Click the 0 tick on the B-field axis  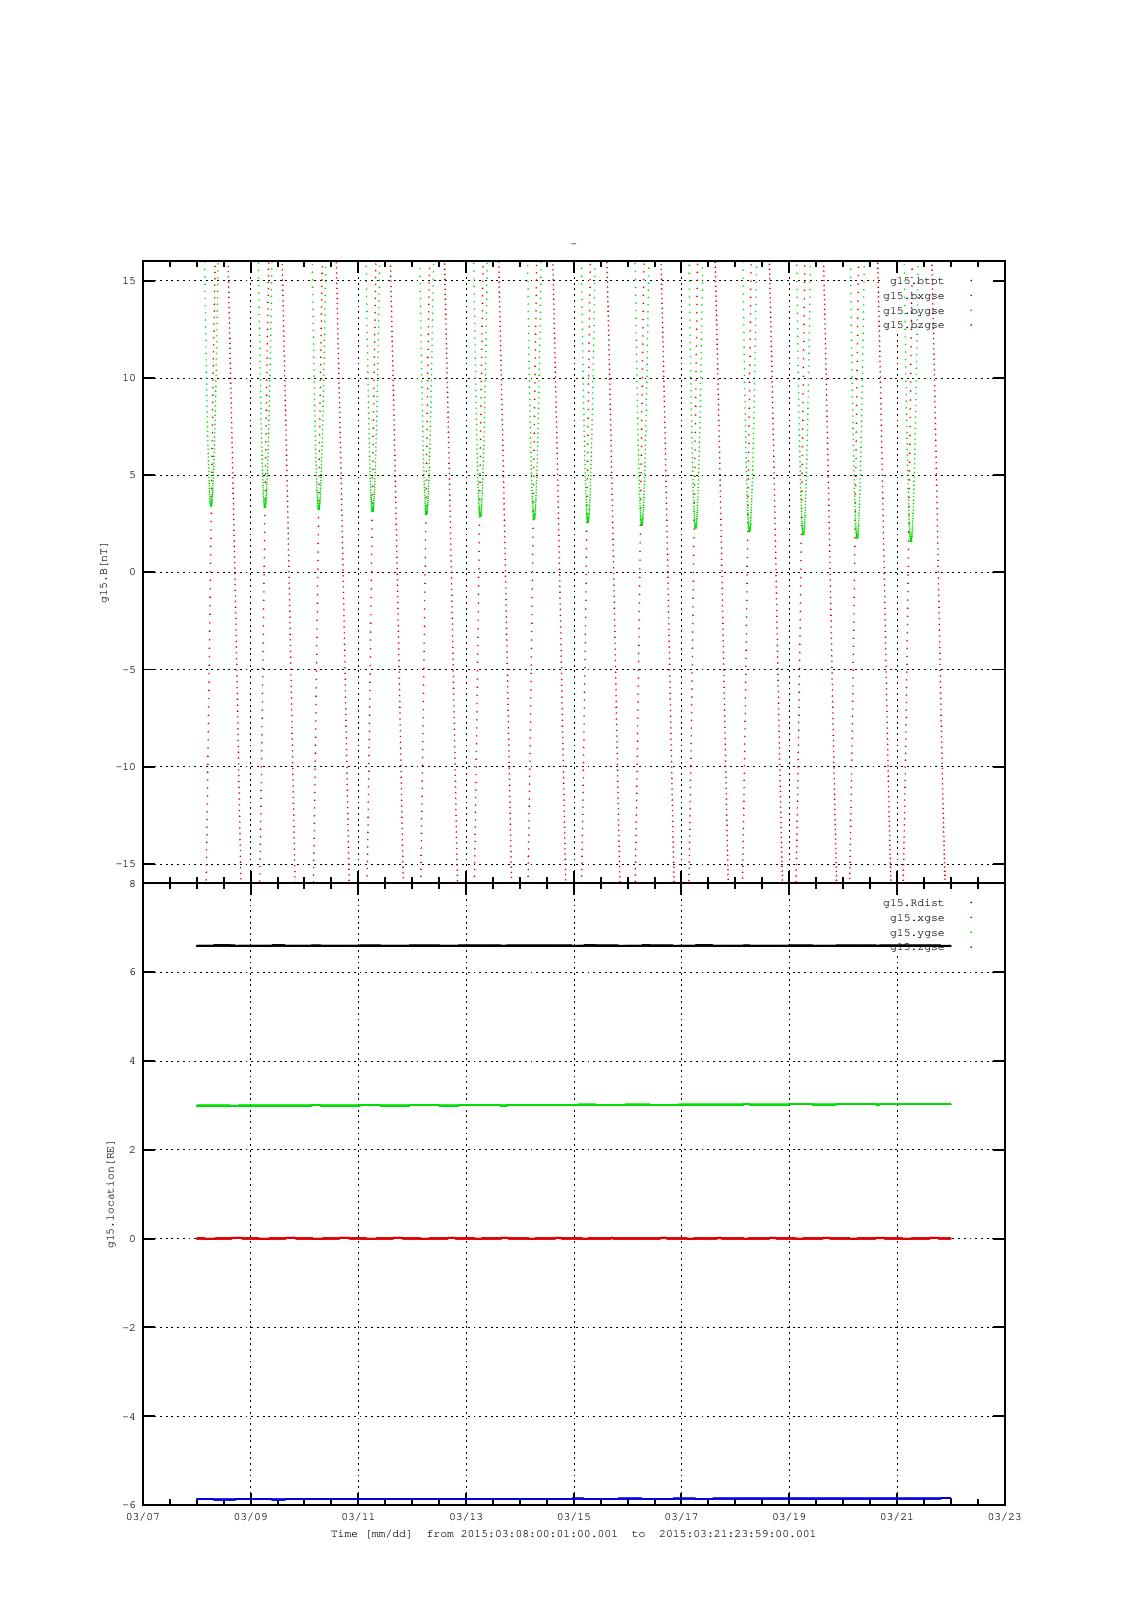point(132,572)
